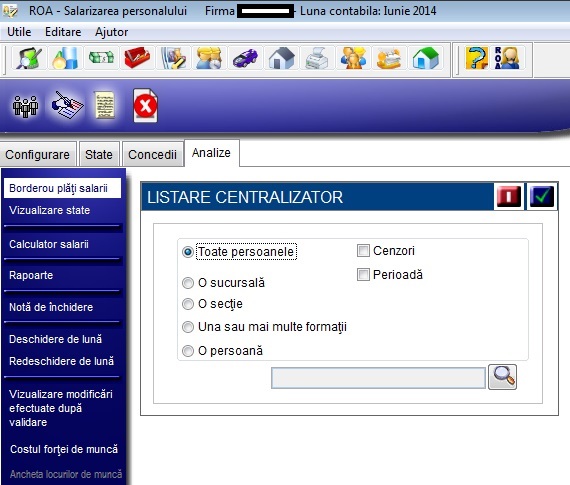Click the three people group icon

click(x=25, y=106)
